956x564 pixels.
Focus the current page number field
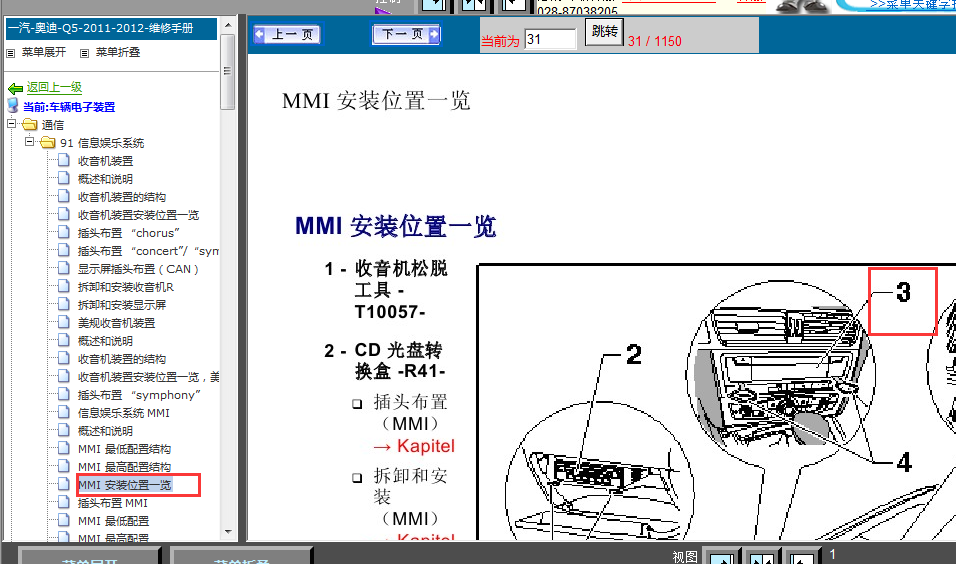pyautogui.click(x=550, y=39)
